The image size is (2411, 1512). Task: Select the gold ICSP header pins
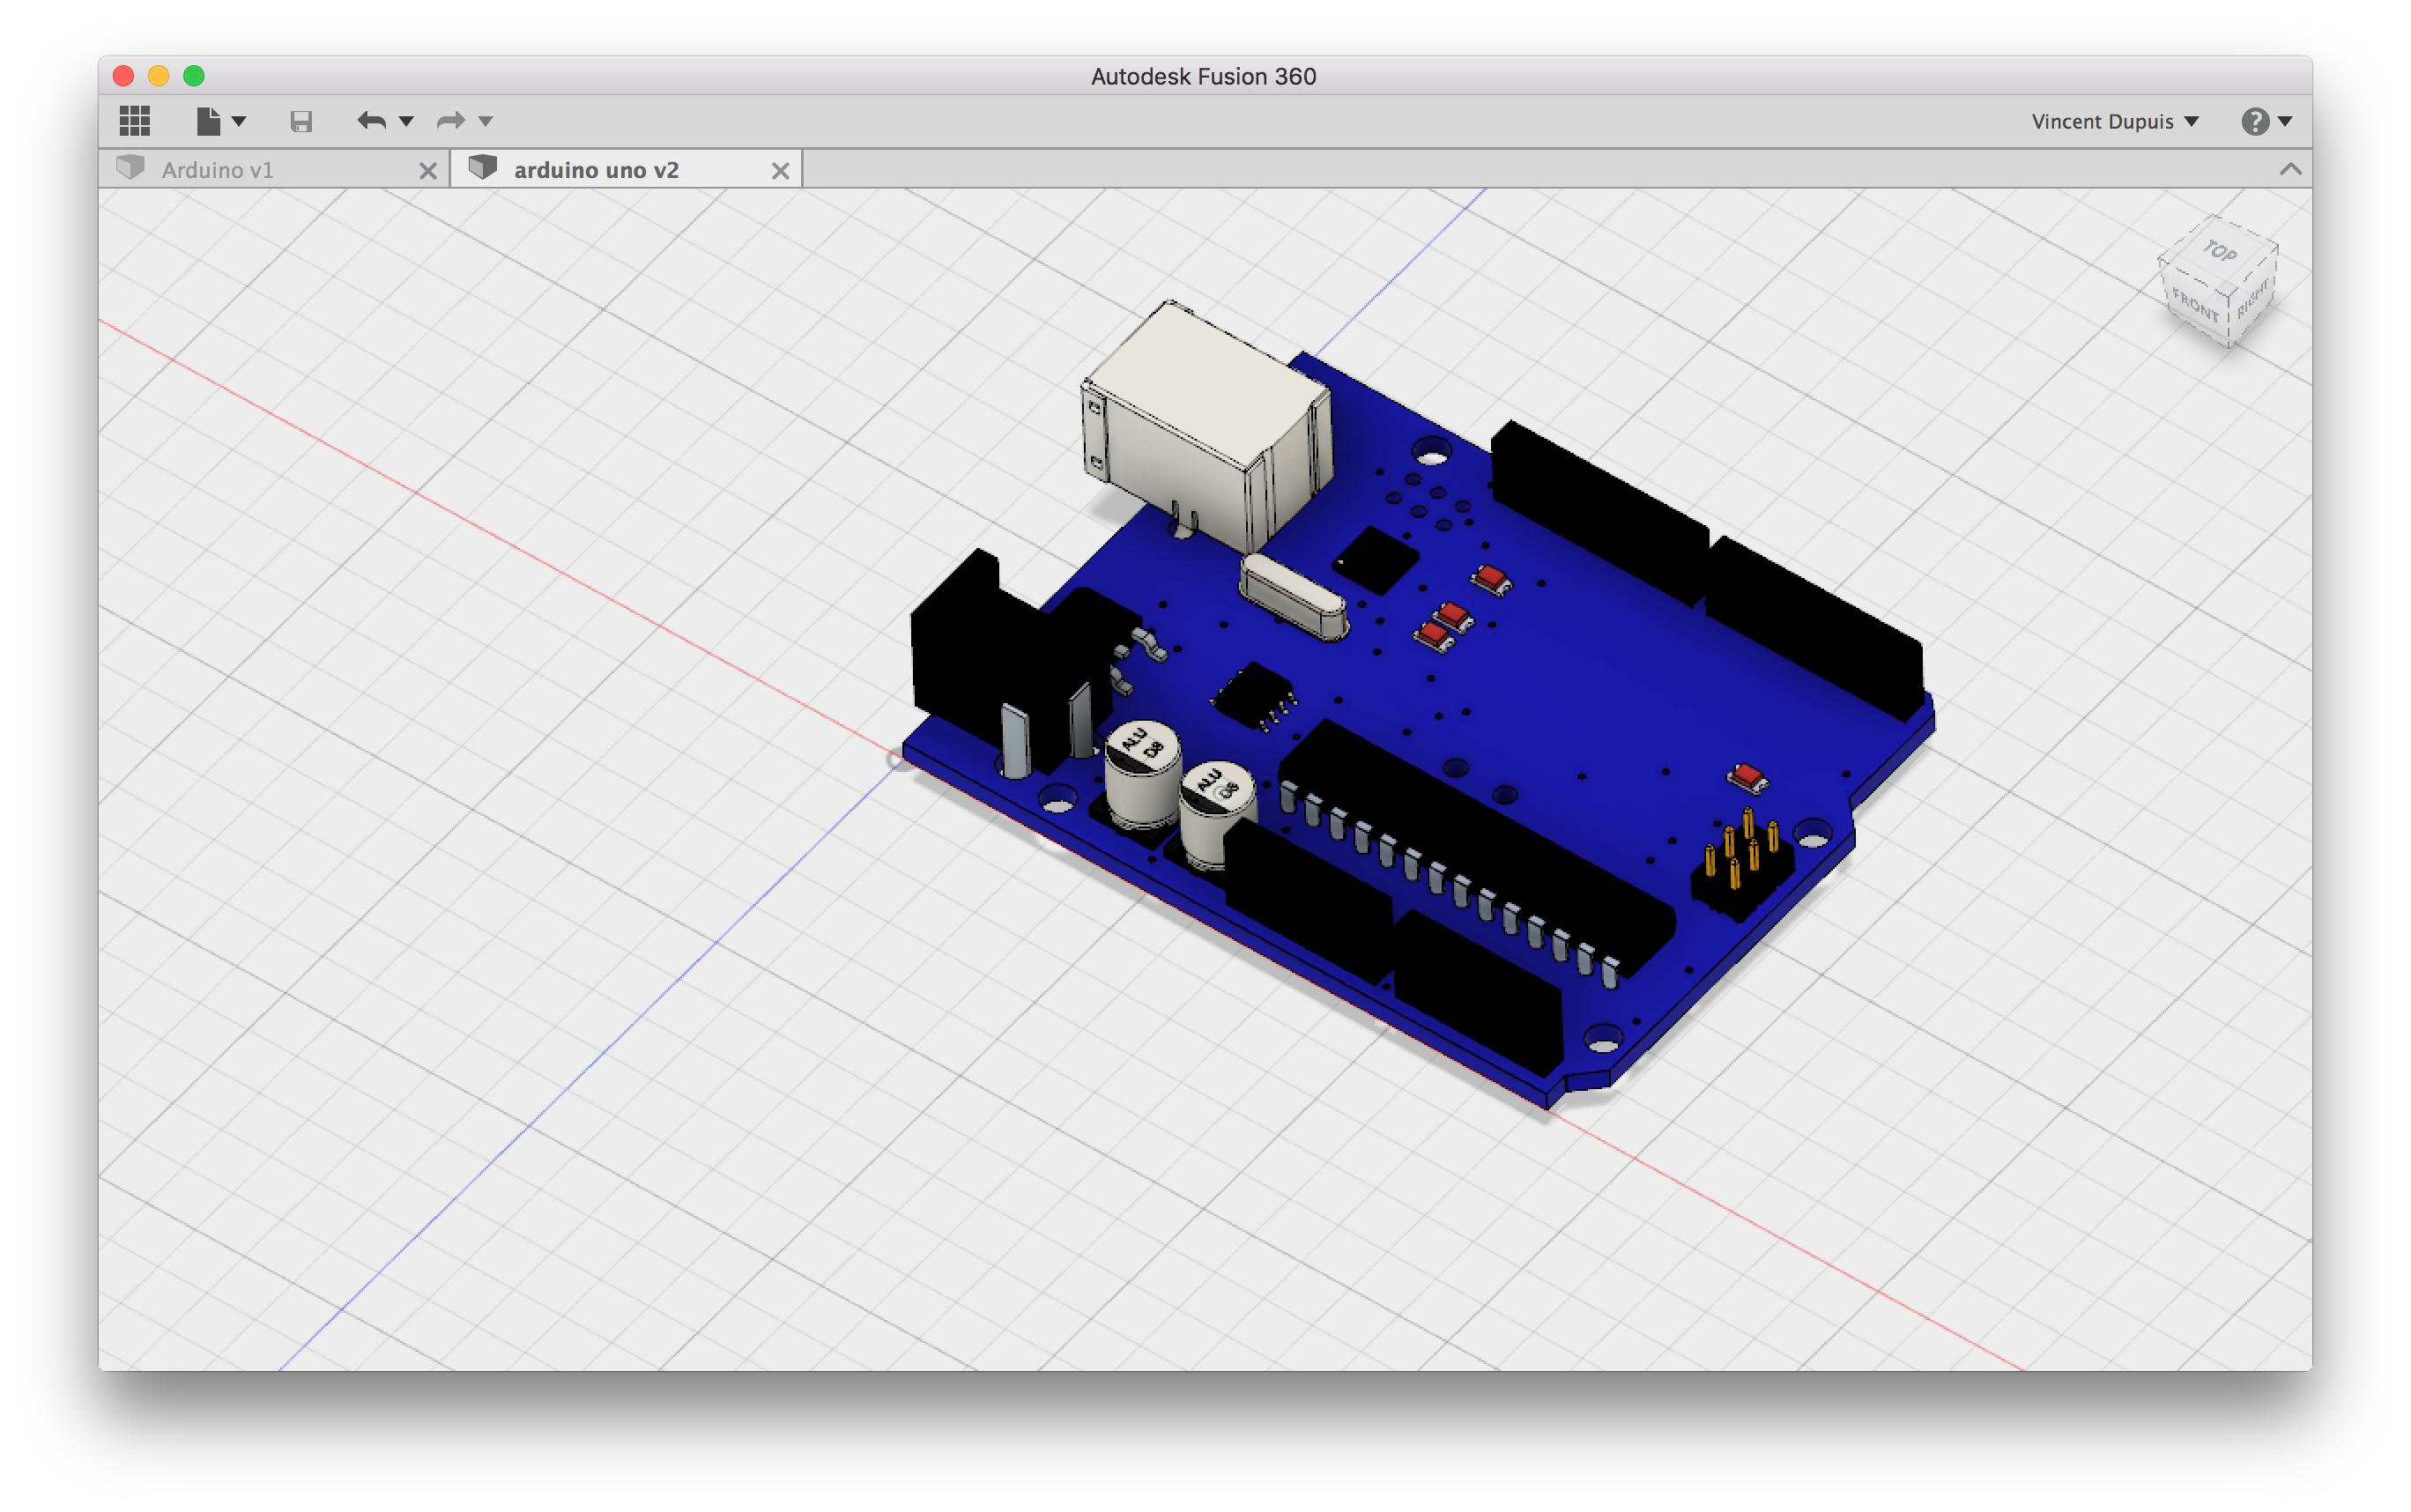click(1742, 848)
